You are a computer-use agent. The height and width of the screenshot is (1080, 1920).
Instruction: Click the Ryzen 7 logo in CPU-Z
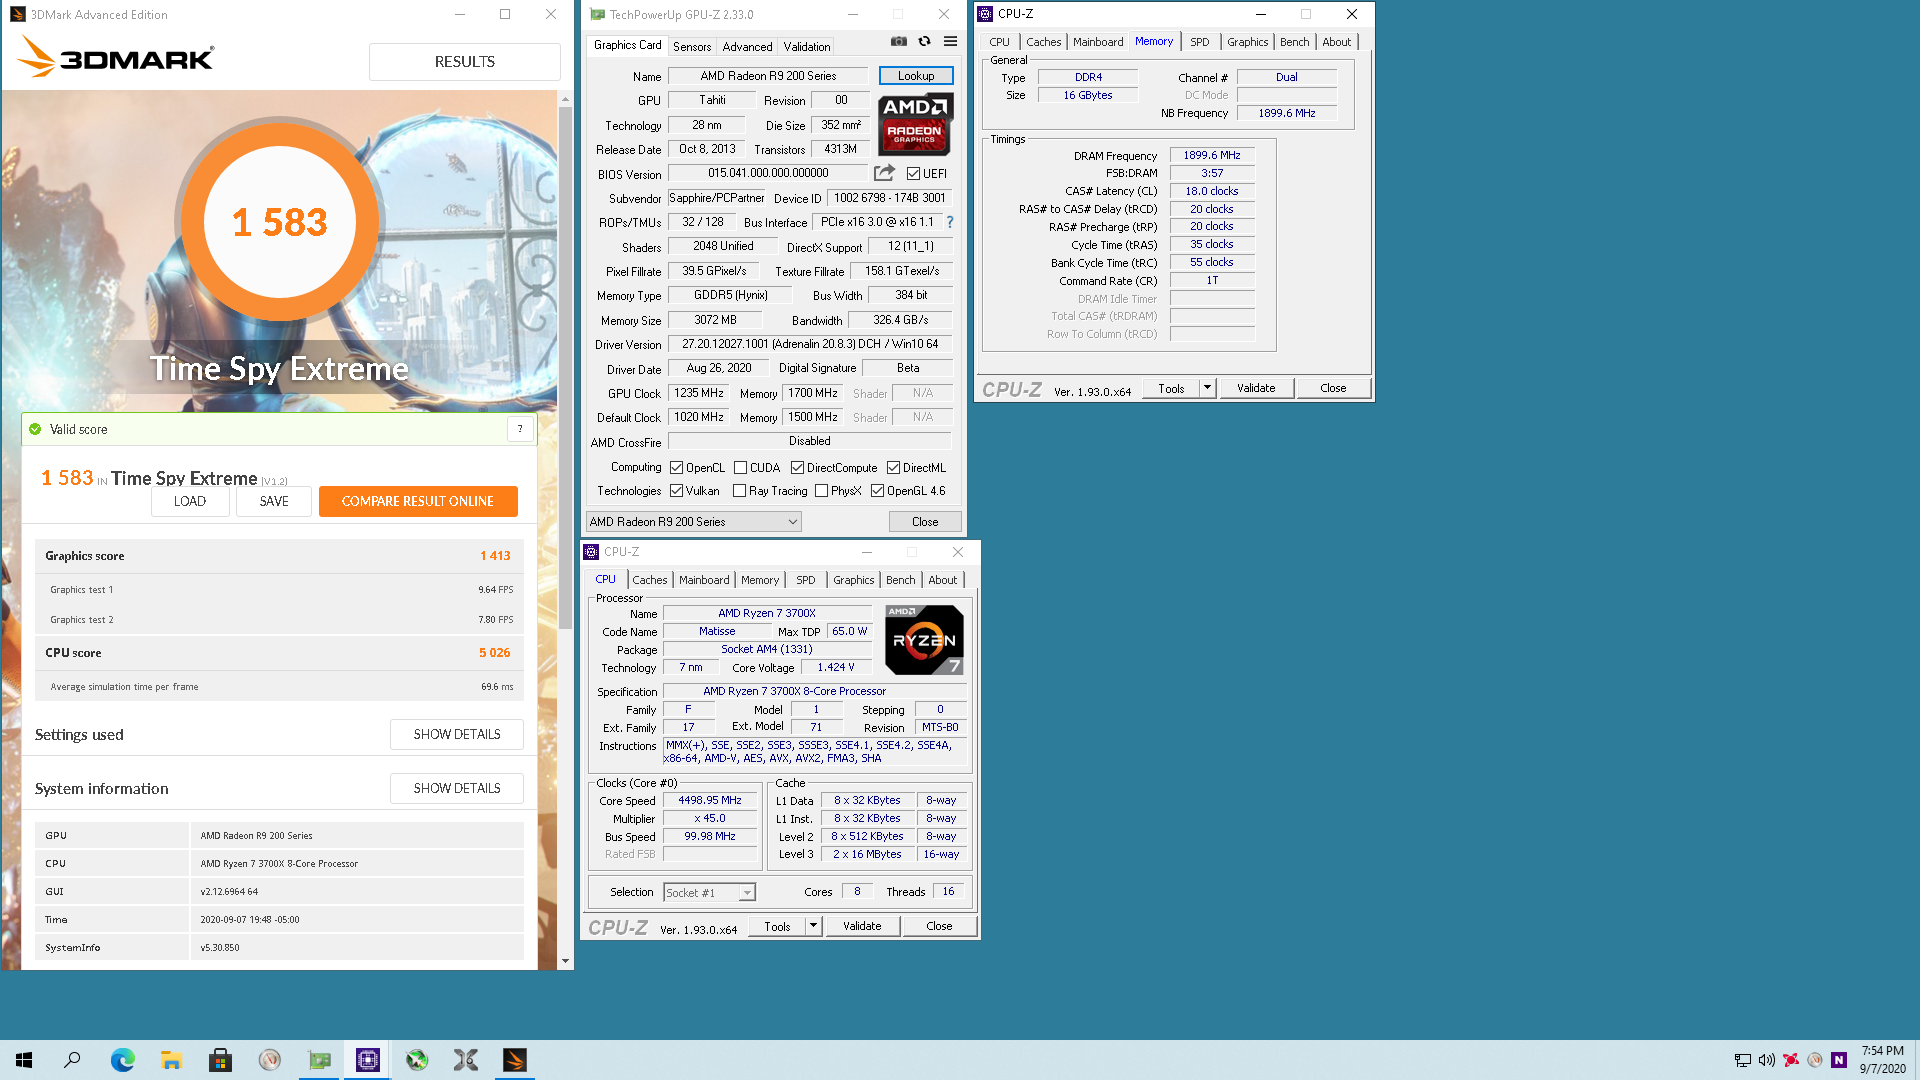point(924,640)
